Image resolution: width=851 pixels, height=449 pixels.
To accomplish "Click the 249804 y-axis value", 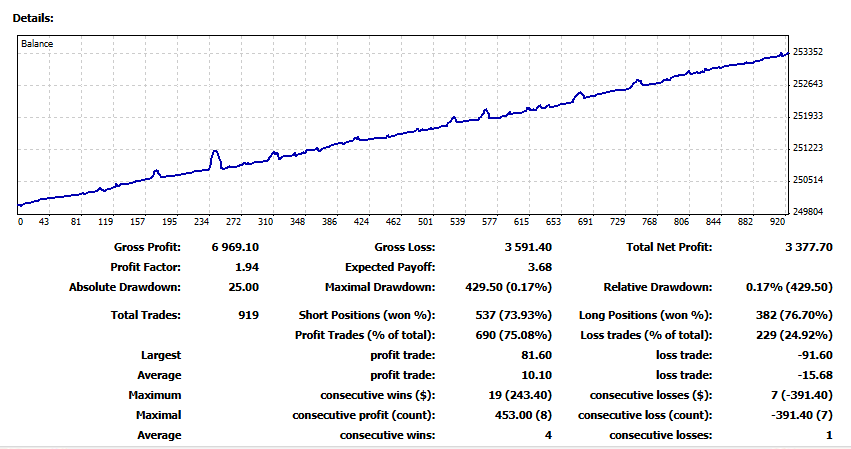I will point(807,212).
